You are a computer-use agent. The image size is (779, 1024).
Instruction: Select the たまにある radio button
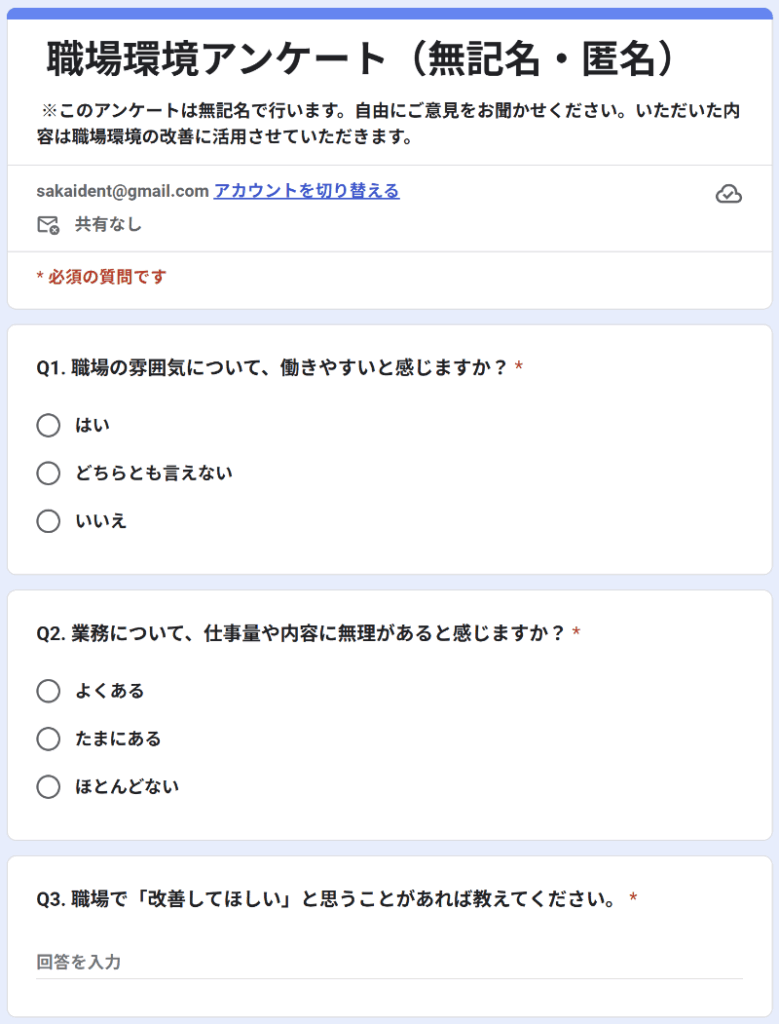coord(48,739)
